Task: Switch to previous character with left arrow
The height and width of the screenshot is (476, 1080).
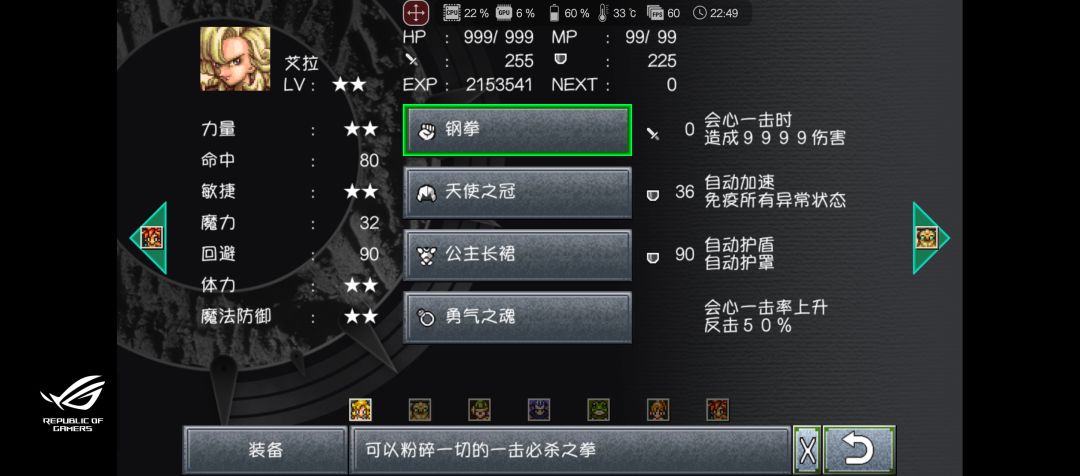Action: [149, 238]
